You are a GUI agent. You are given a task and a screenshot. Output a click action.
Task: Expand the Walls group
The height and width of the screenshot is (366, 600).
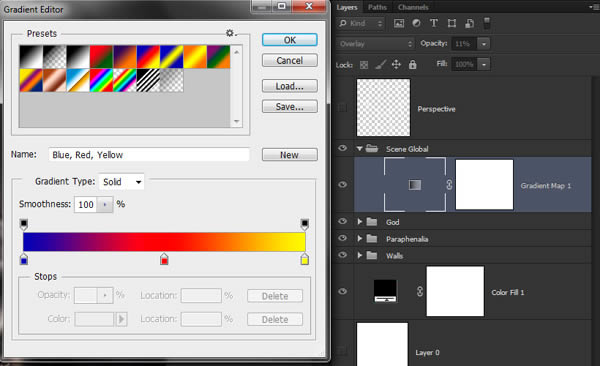click(x=359, y=255)
